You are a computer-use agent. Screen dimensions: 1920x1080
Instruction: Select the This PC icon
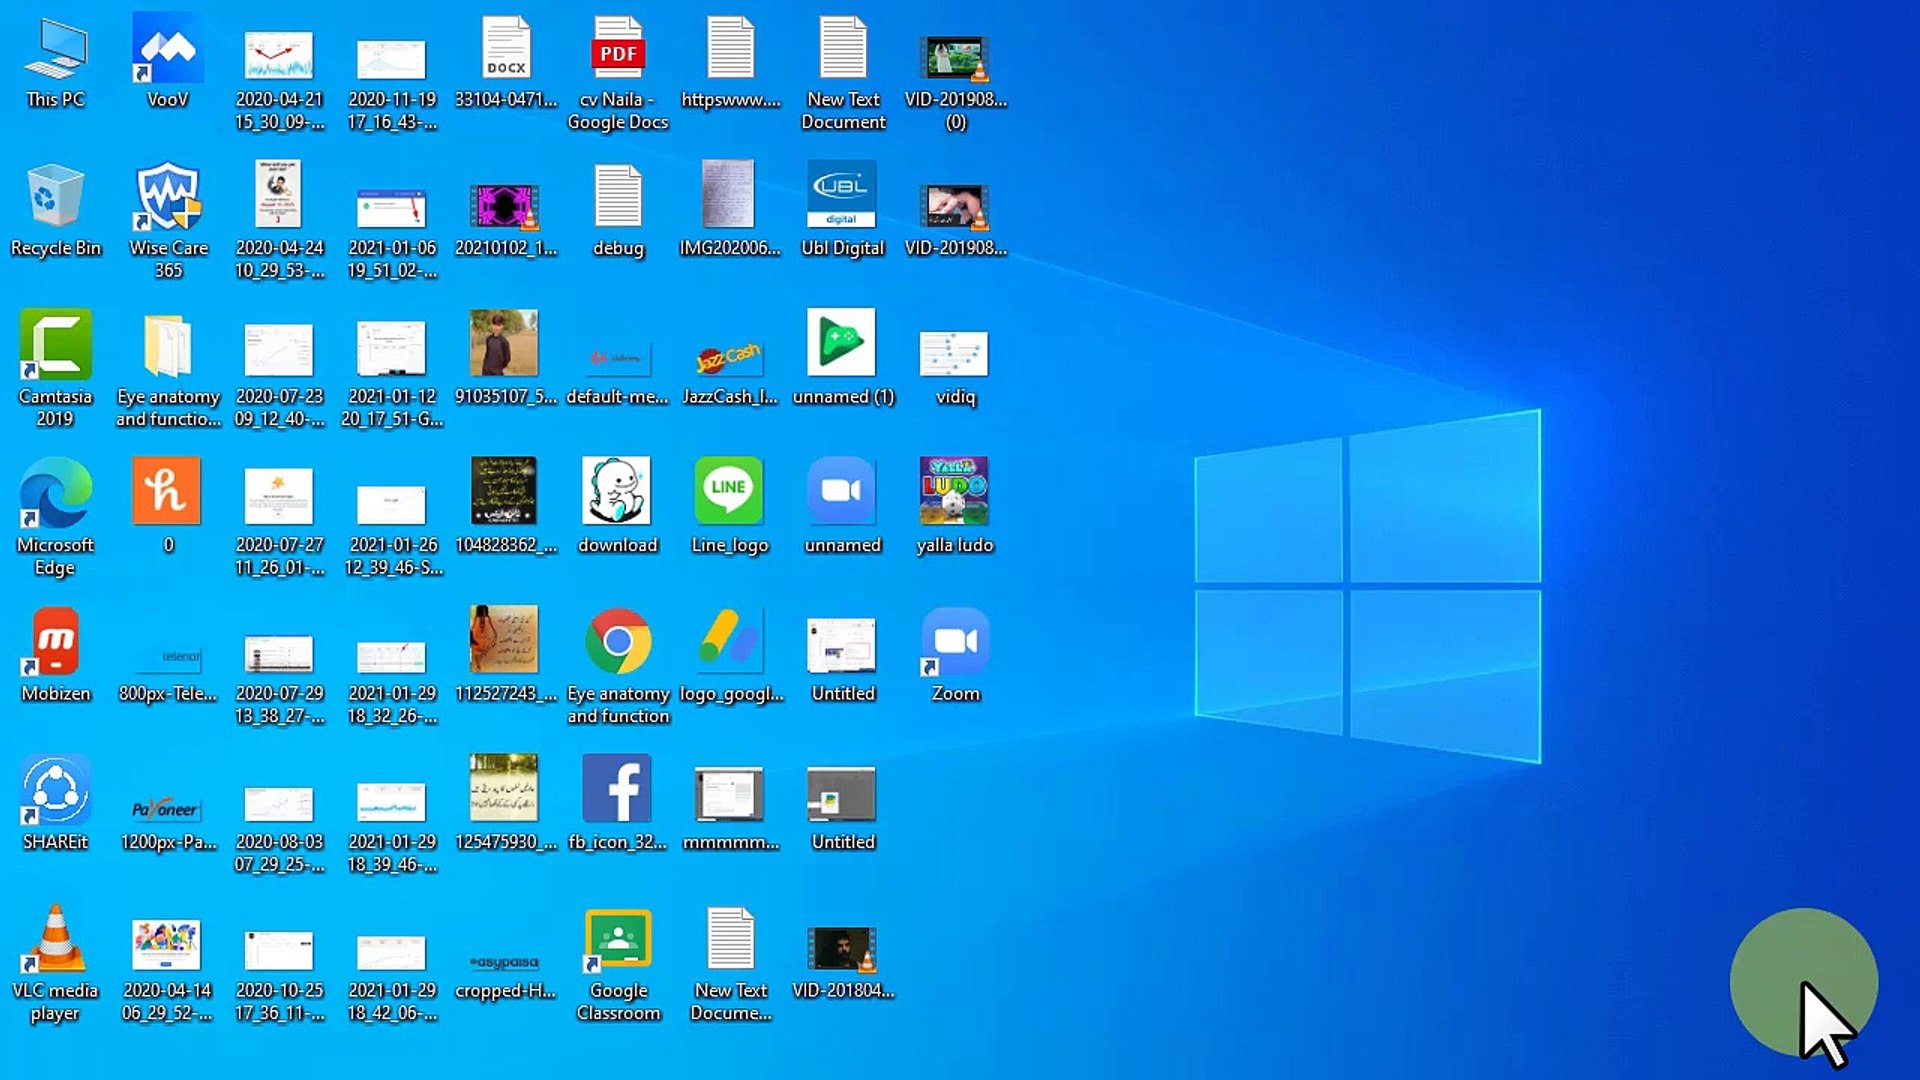coord(55,50)
